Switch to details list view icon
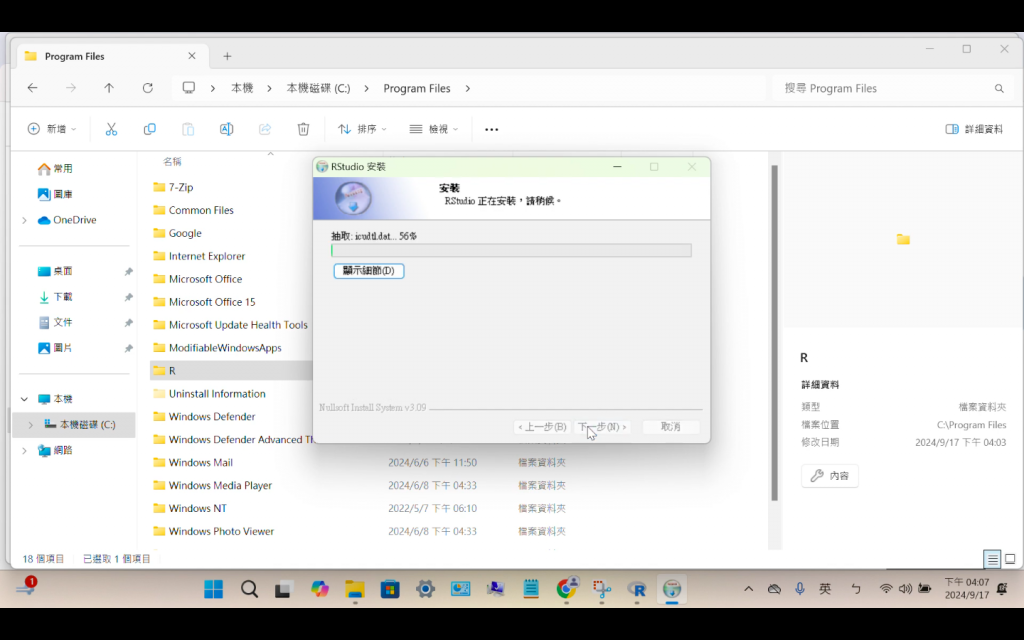Viewport: 1024px width, 640px height. (x=993, y=559)
